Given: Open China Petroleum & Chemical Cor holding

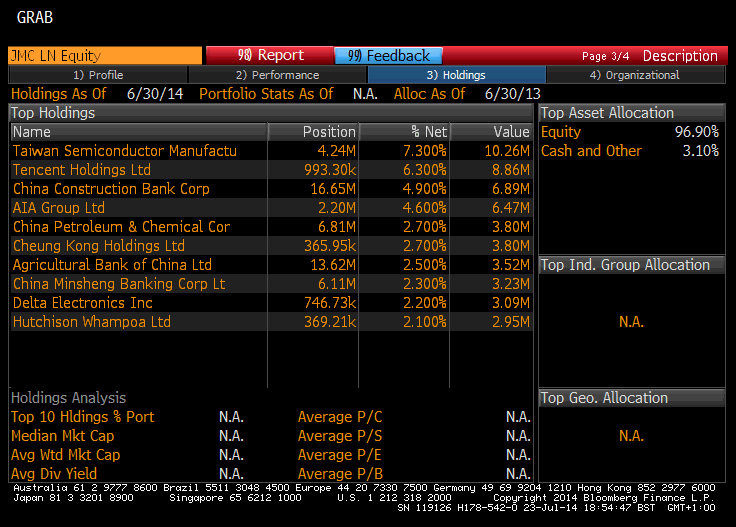Looking at the screenshot, I should pos(122,227).
